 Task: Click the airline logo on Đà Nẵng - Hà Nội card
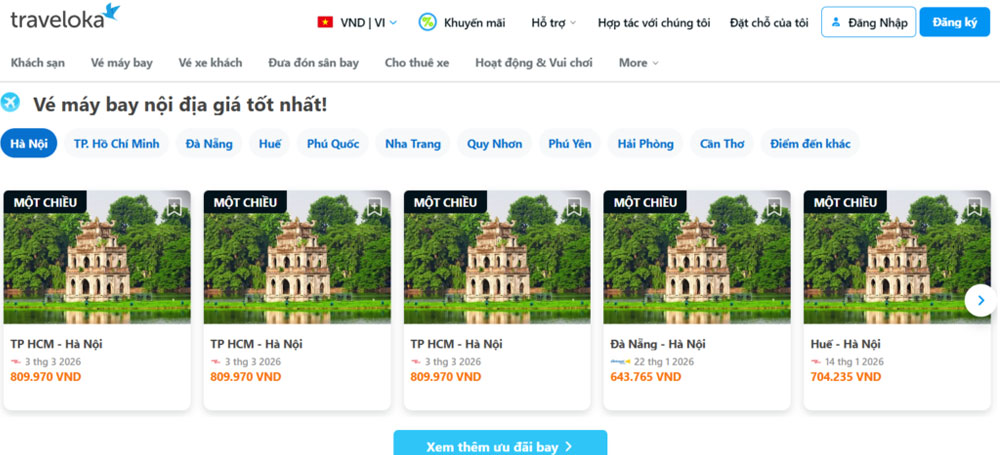620,362
